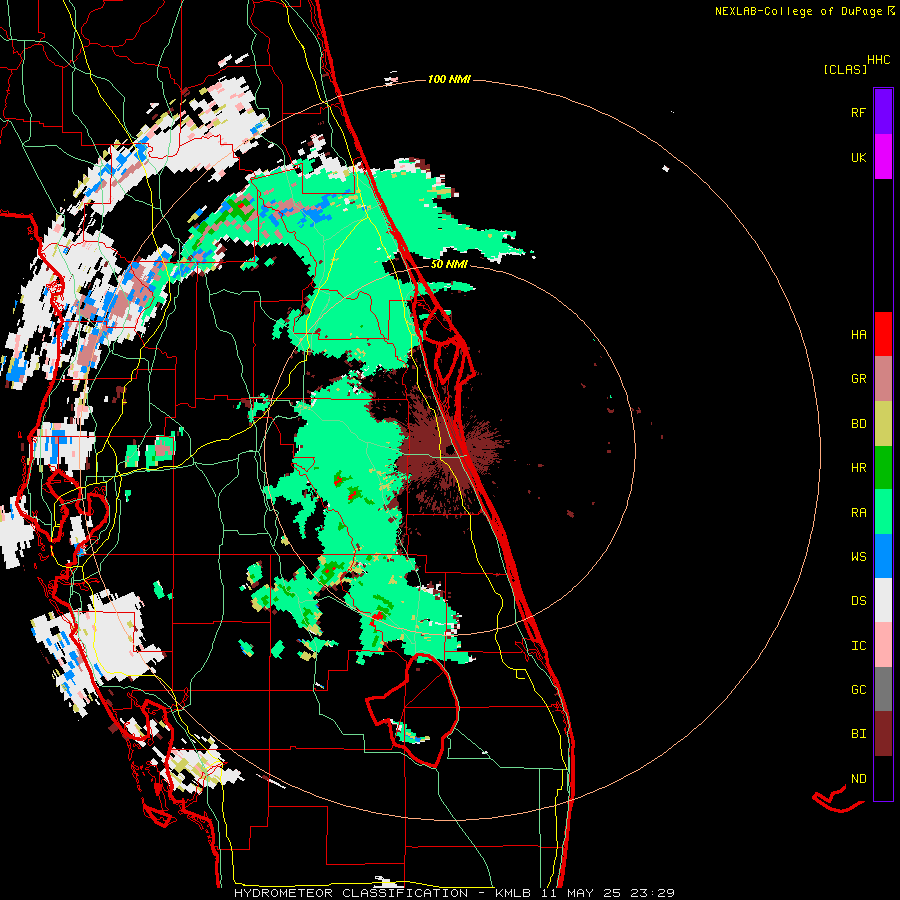Click the HR legend label

[x=858, y=468]
